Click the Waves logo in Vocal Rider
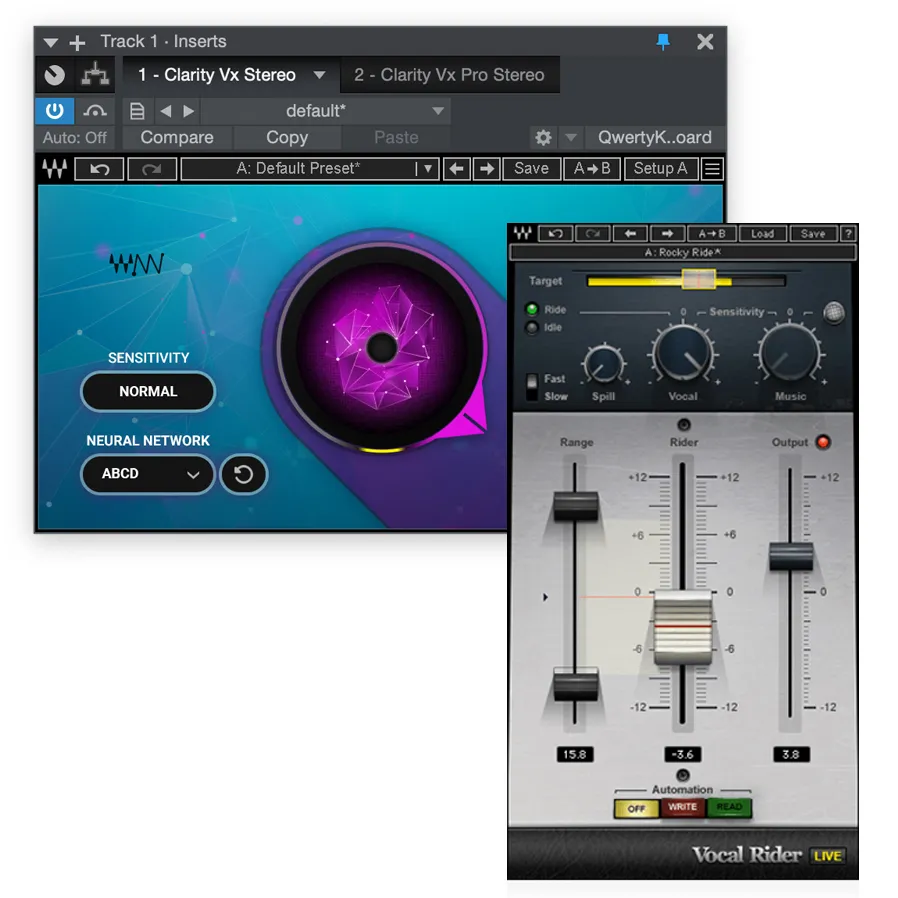Image resolution: width=898 pixels, height=898 pixels. [x=522, y=233]
